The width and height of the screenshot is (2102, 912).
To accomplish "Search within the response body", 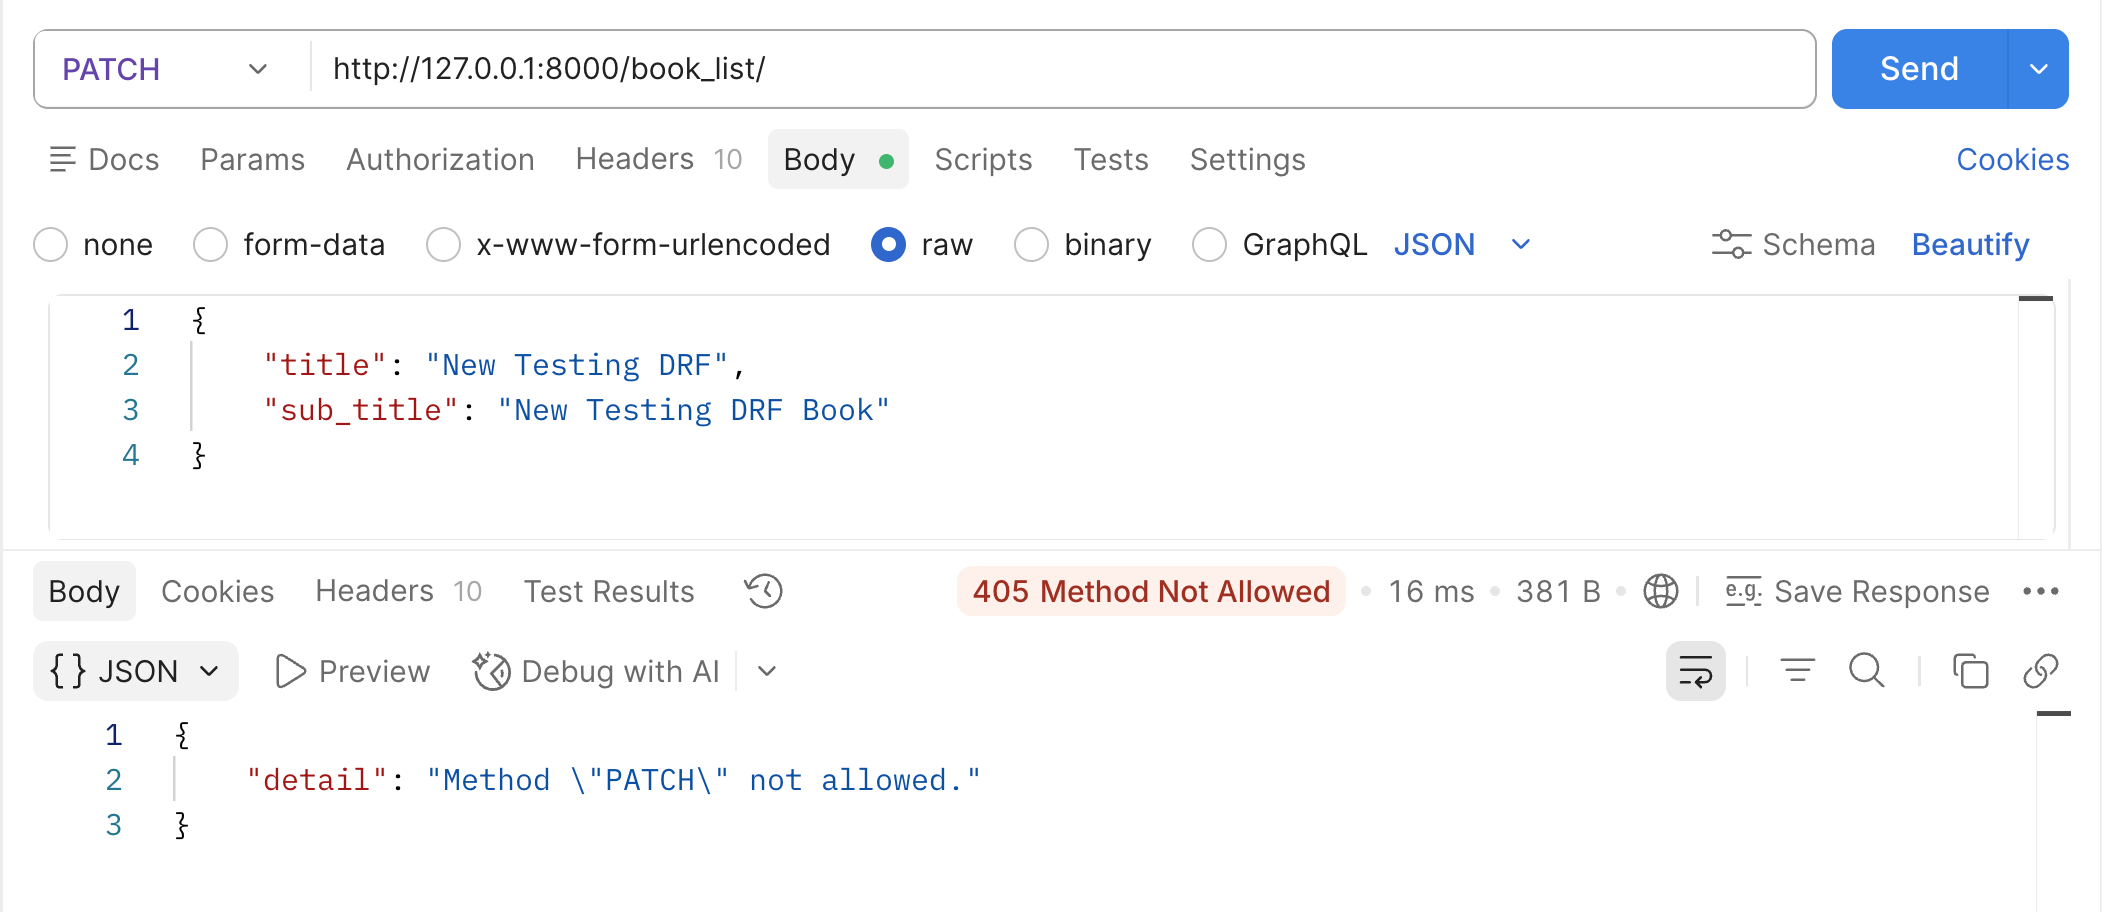I will [1866, 670].
